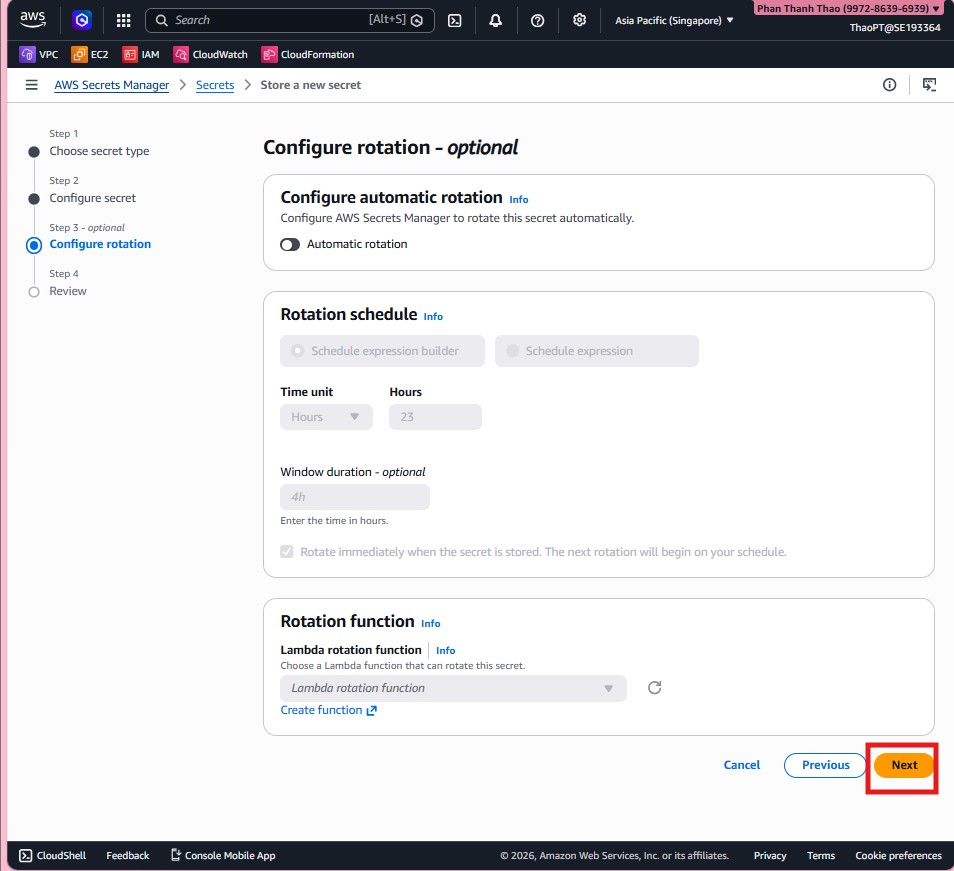Open the info panel icon near breadcrumbs
This screenshot has width=954, height=871.
tap(889, 85)
